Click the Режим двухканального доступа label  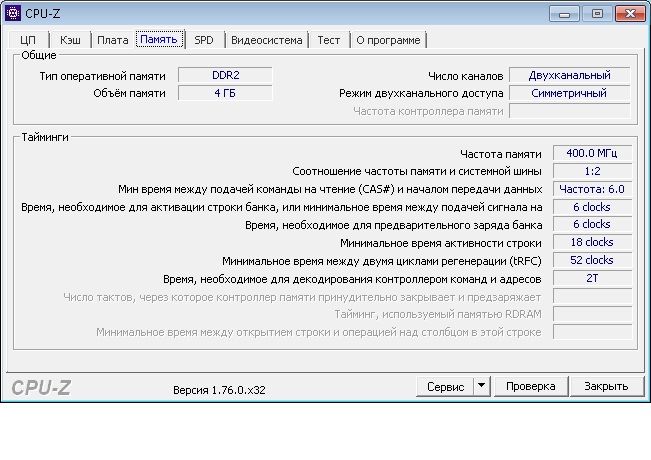[421, 93]
